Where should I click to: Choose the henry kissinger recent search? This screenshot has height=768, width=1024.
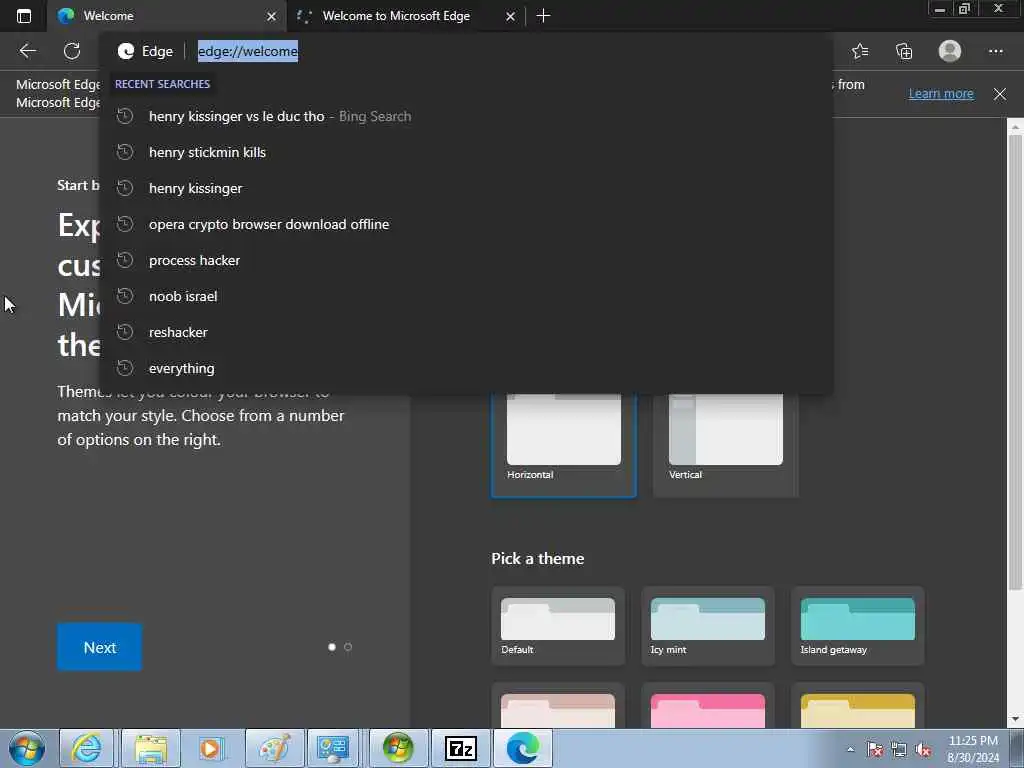pos(466,188)
